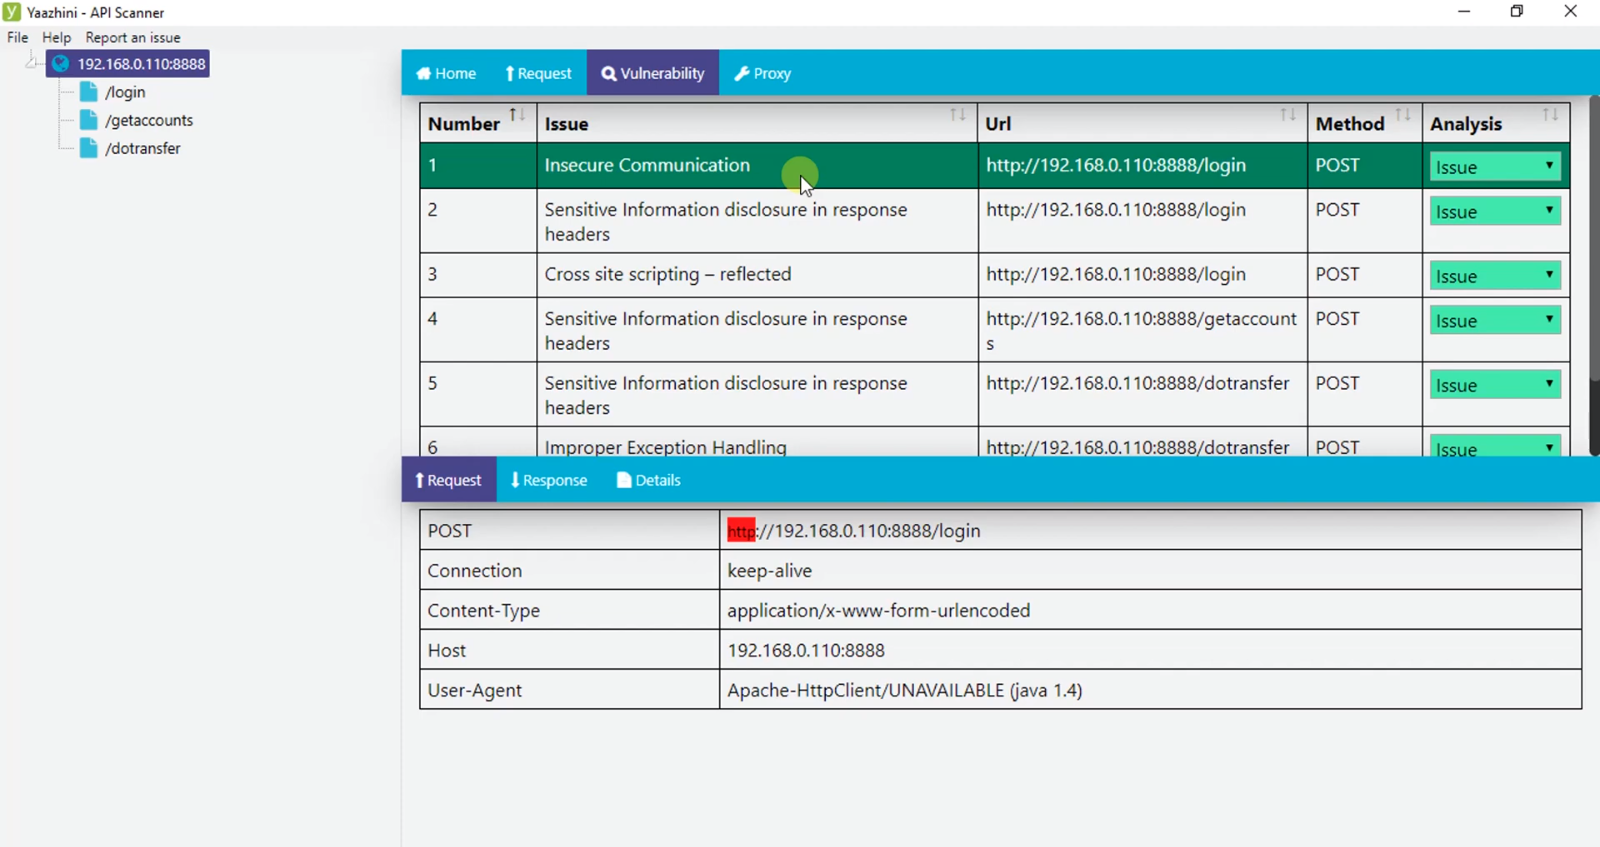Select the lower Request detail tab
The width and height of the screenshot is (1600, 847).
[448, 480]
